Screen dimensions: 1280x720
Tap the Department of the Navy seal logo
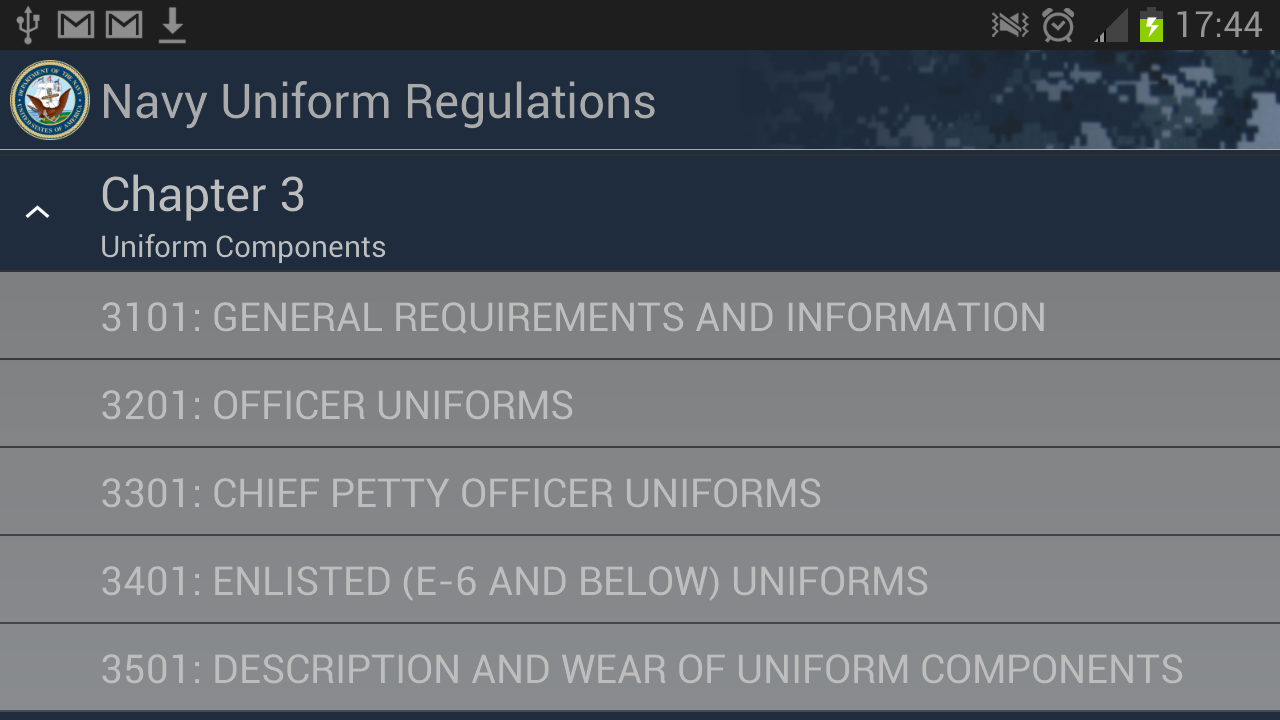click(50, 100)
